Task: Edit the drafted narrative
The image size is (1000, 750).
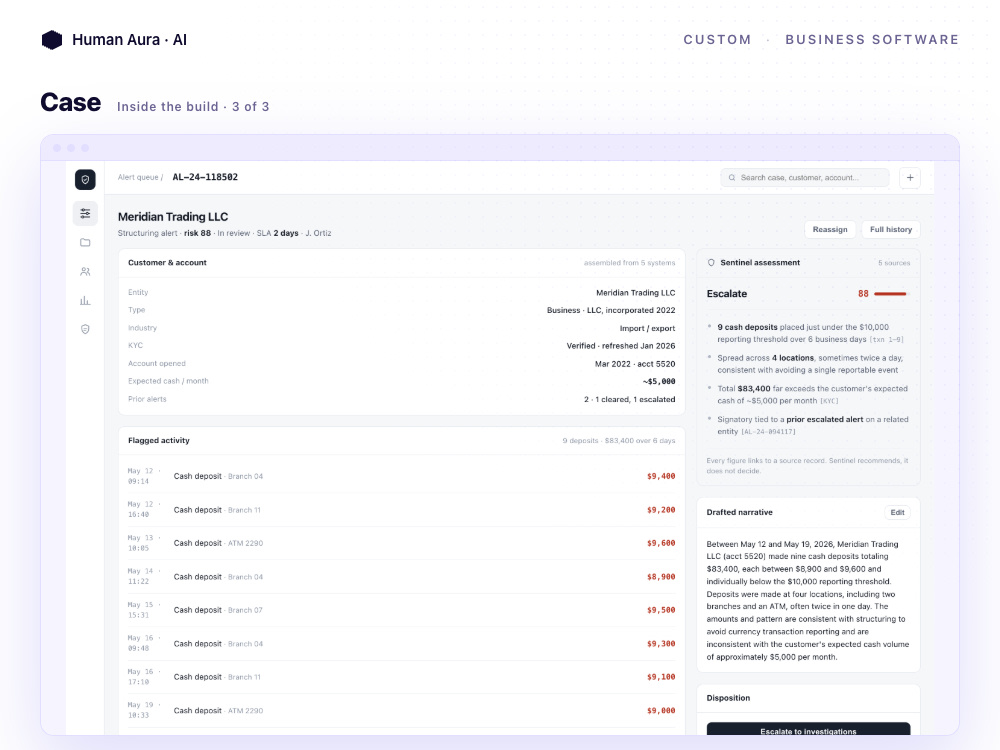Action: pyautogui.click(x=897, y=513)
